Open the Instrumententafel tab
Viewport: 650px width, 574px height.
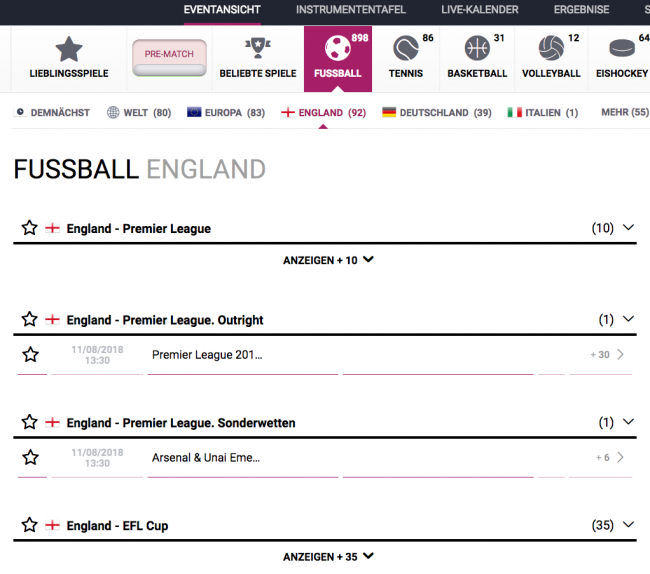click(351, 10)
